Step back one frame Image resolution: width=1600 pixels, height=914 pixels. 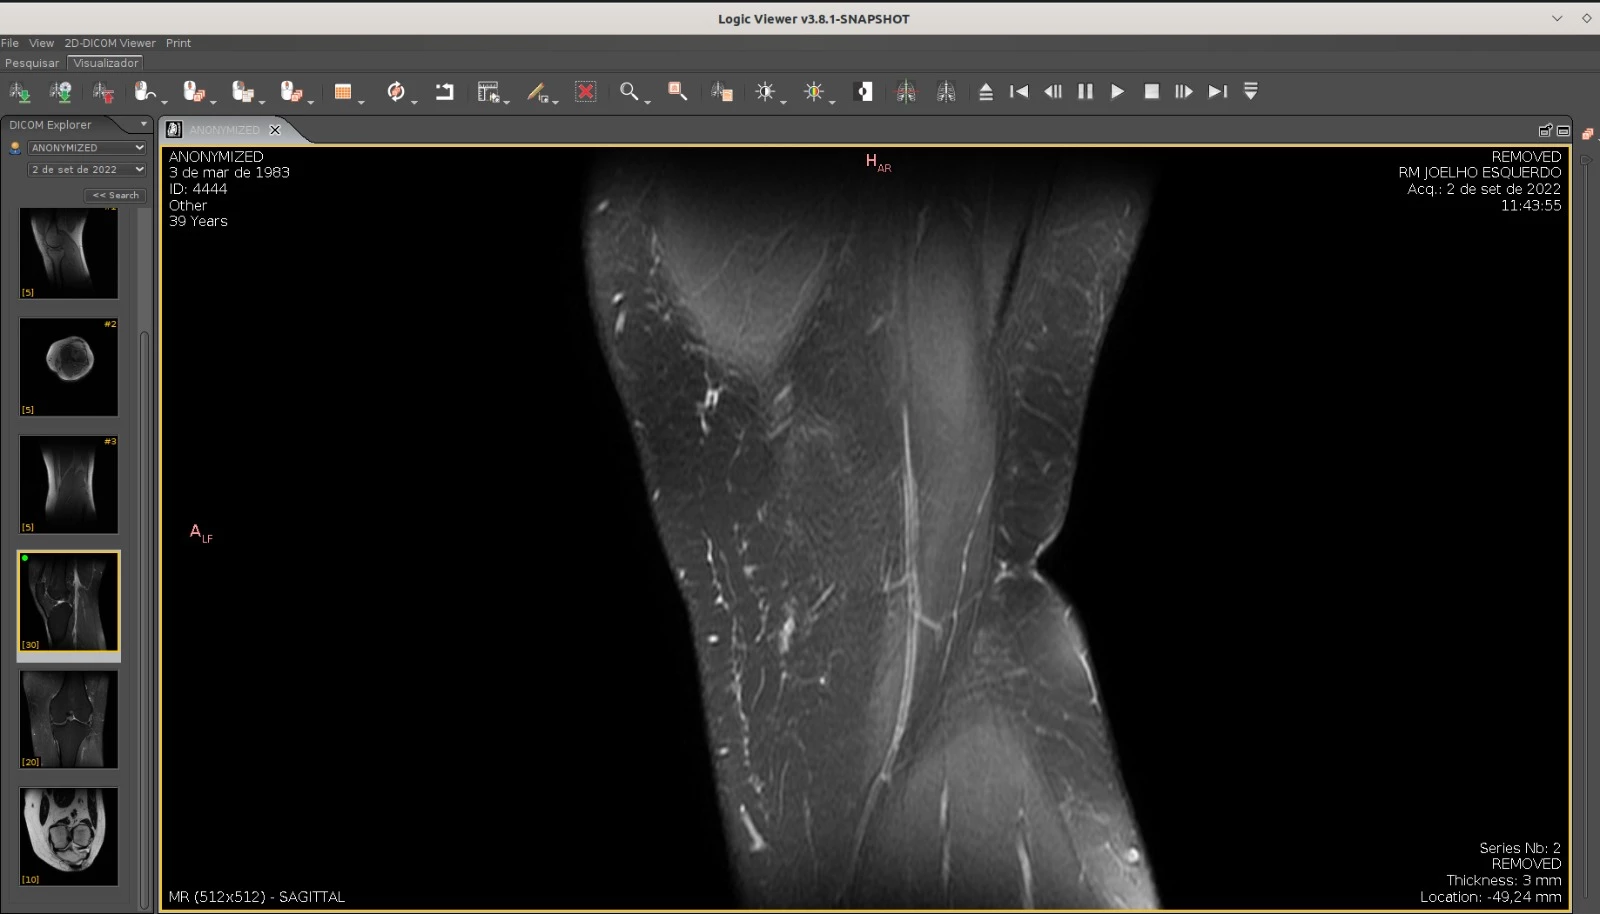click(1052, 92)
